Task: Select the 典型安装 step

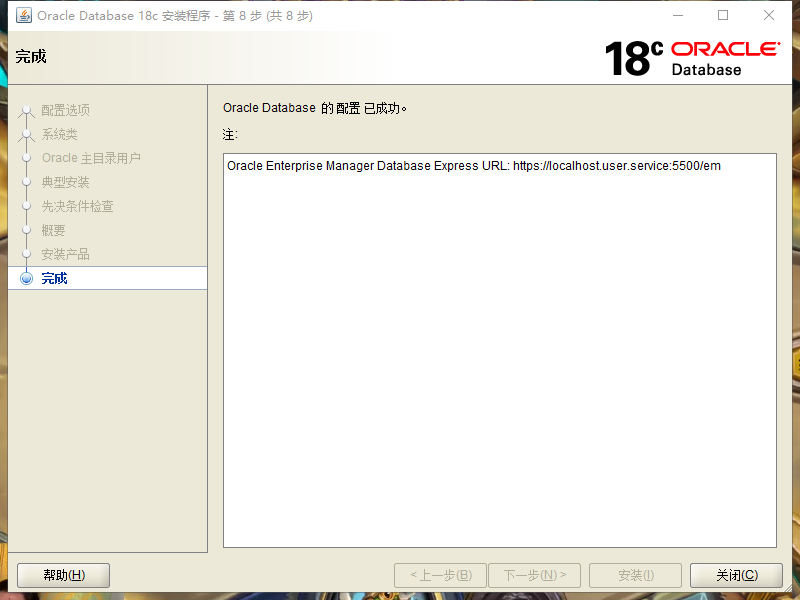Action: [x=65, y=182]
